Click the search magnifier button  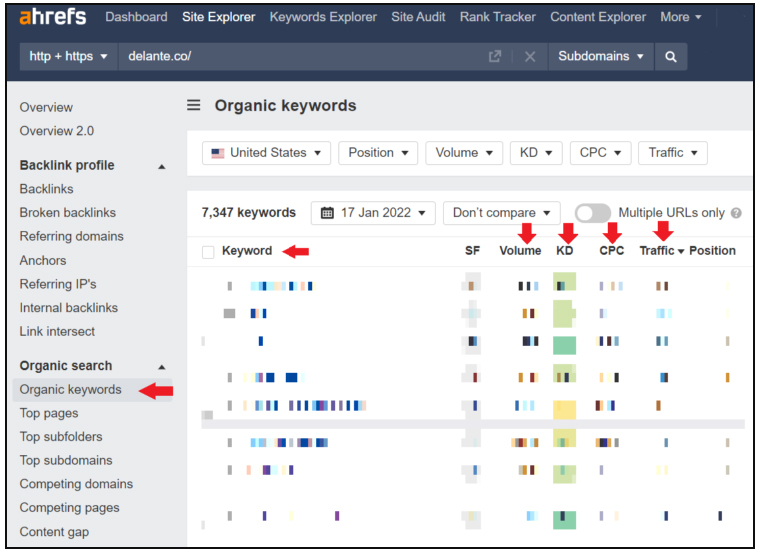point(670,57)
